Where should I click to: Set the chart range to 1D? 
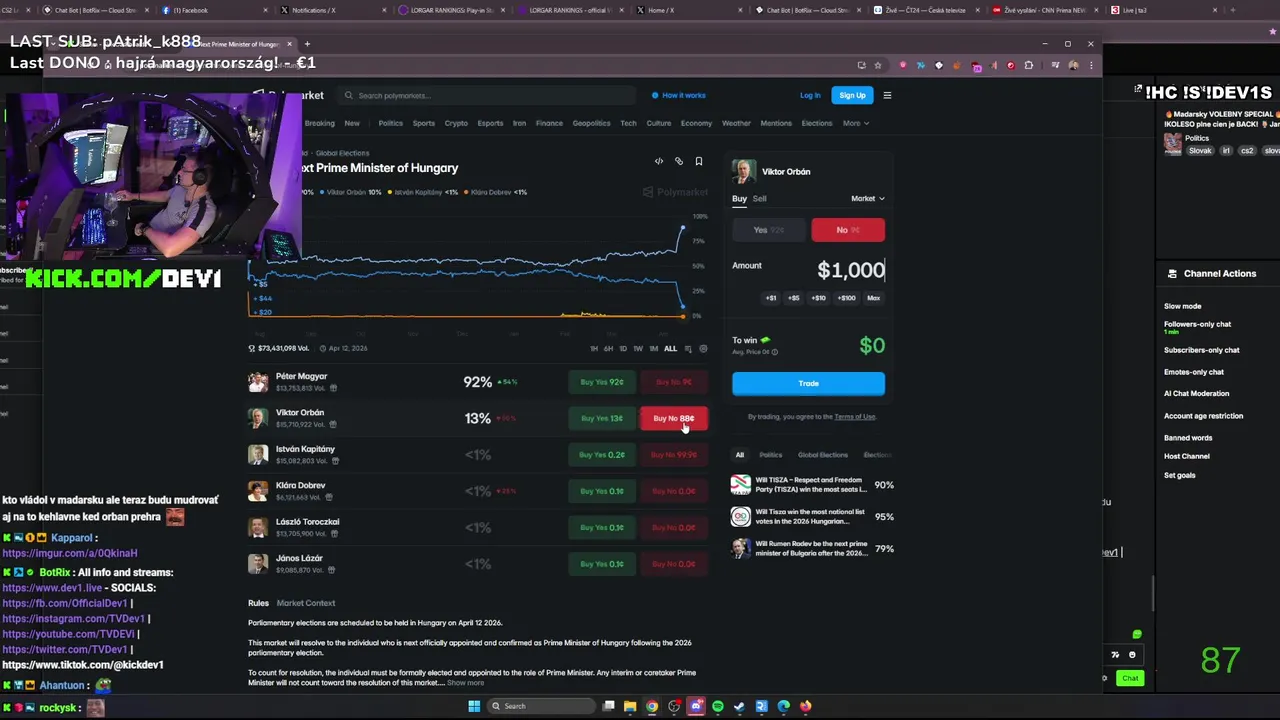623,348
